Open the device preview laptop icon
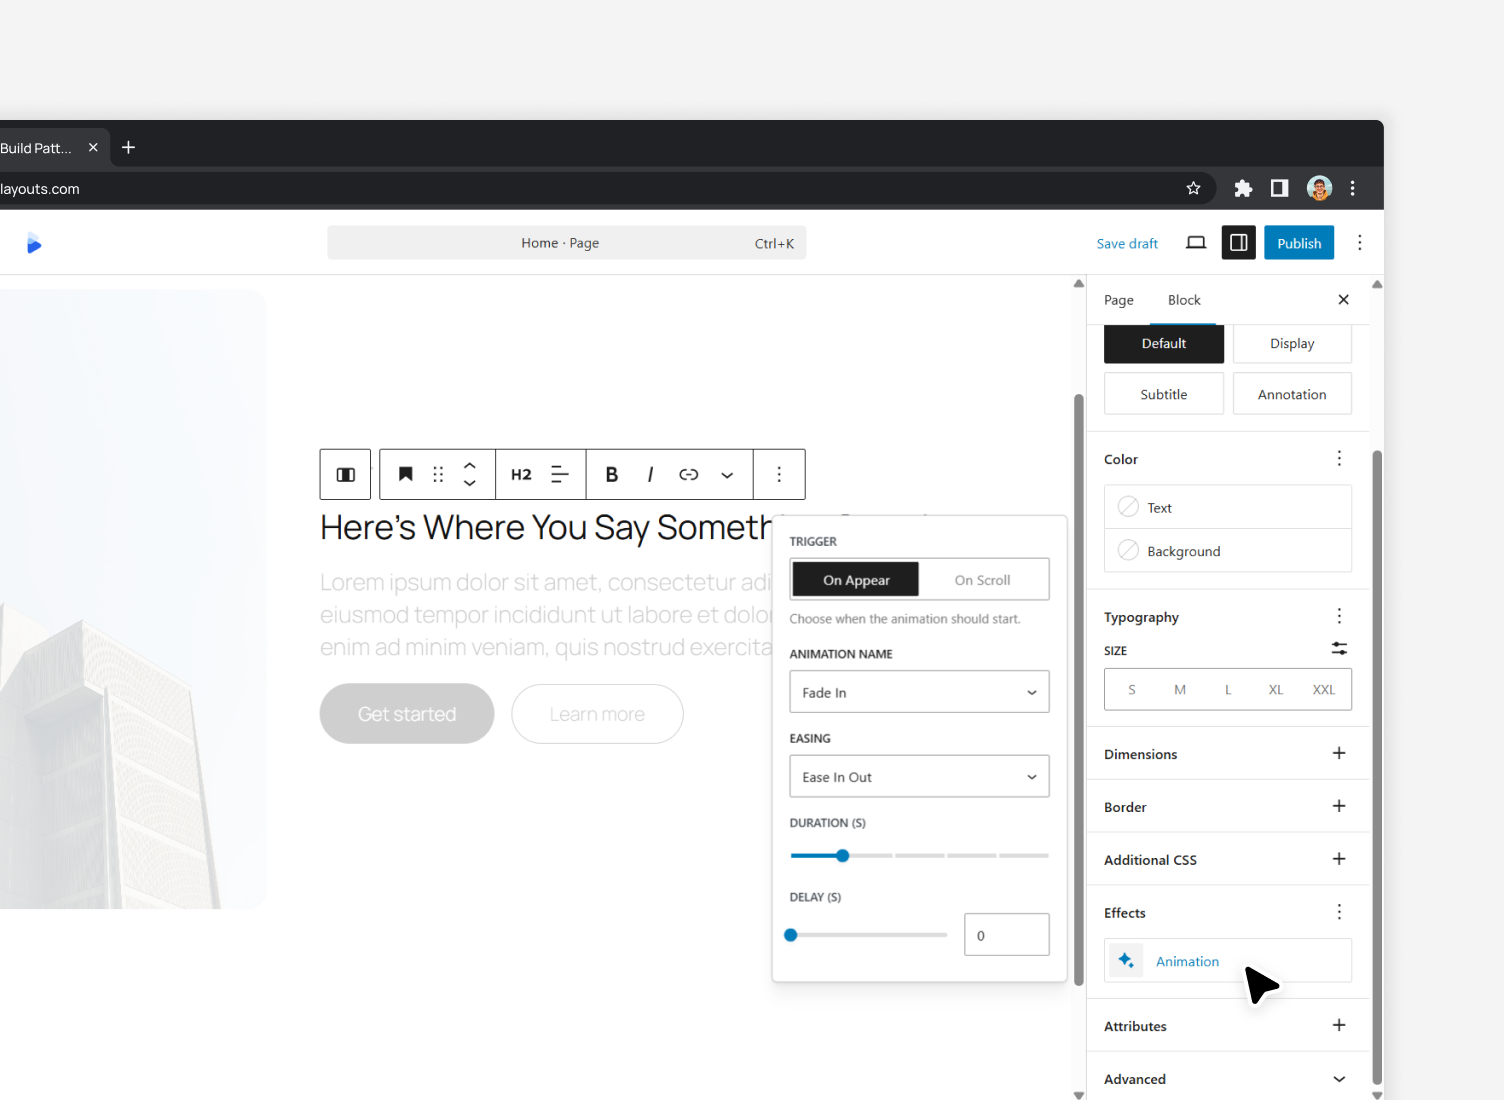This screenshot has width=1504, height=1100. coord(1196,243)
